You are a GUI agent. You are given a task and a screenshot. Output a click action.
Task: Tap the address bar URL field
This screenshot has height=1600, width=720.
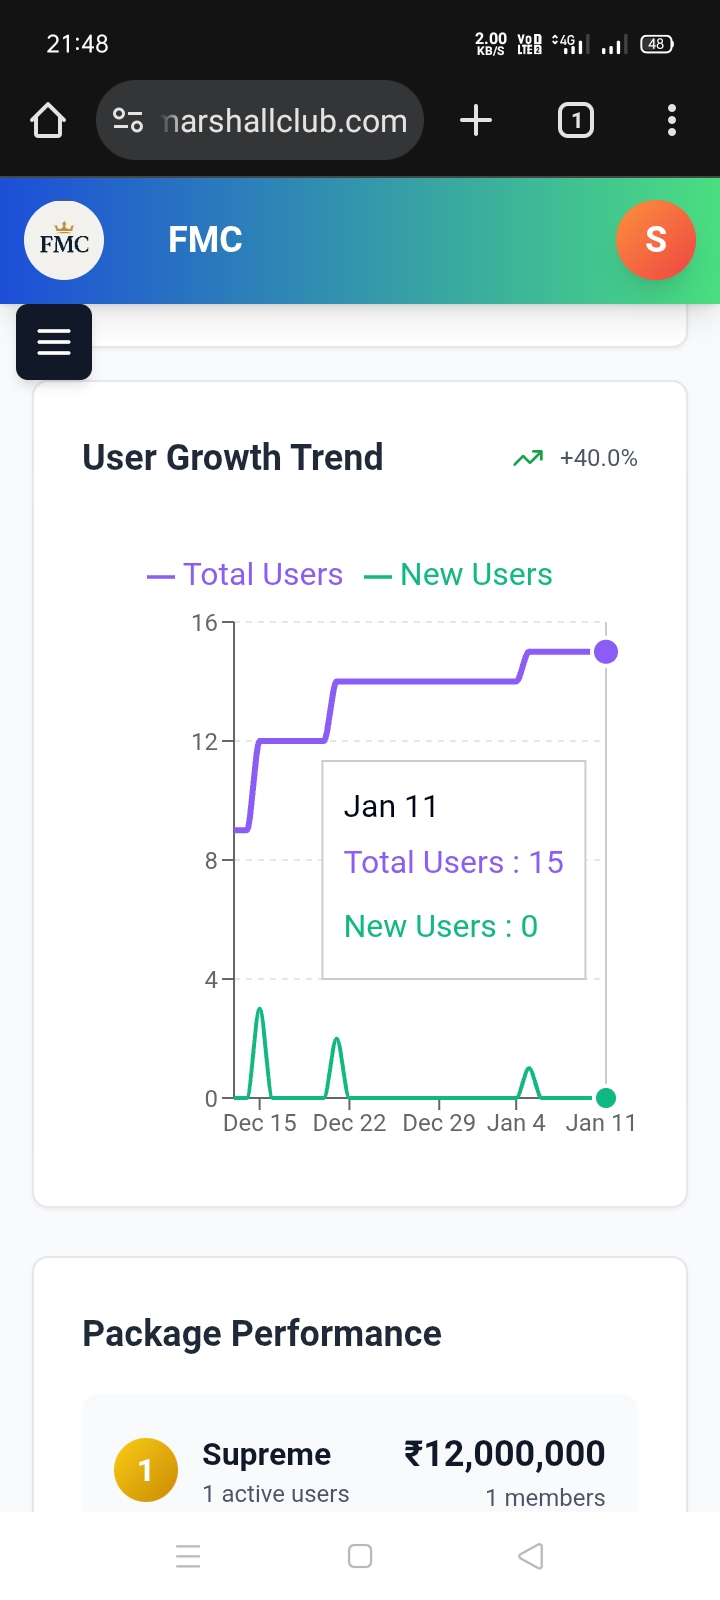tap(284, 121)
